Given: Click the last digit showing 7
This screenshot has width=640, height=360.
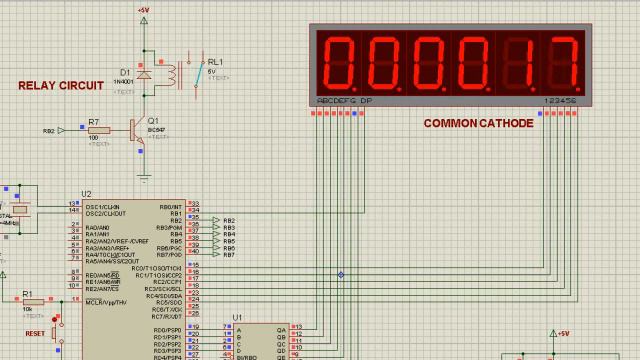Looking at the screenshot, I should [x=564, y=63].
